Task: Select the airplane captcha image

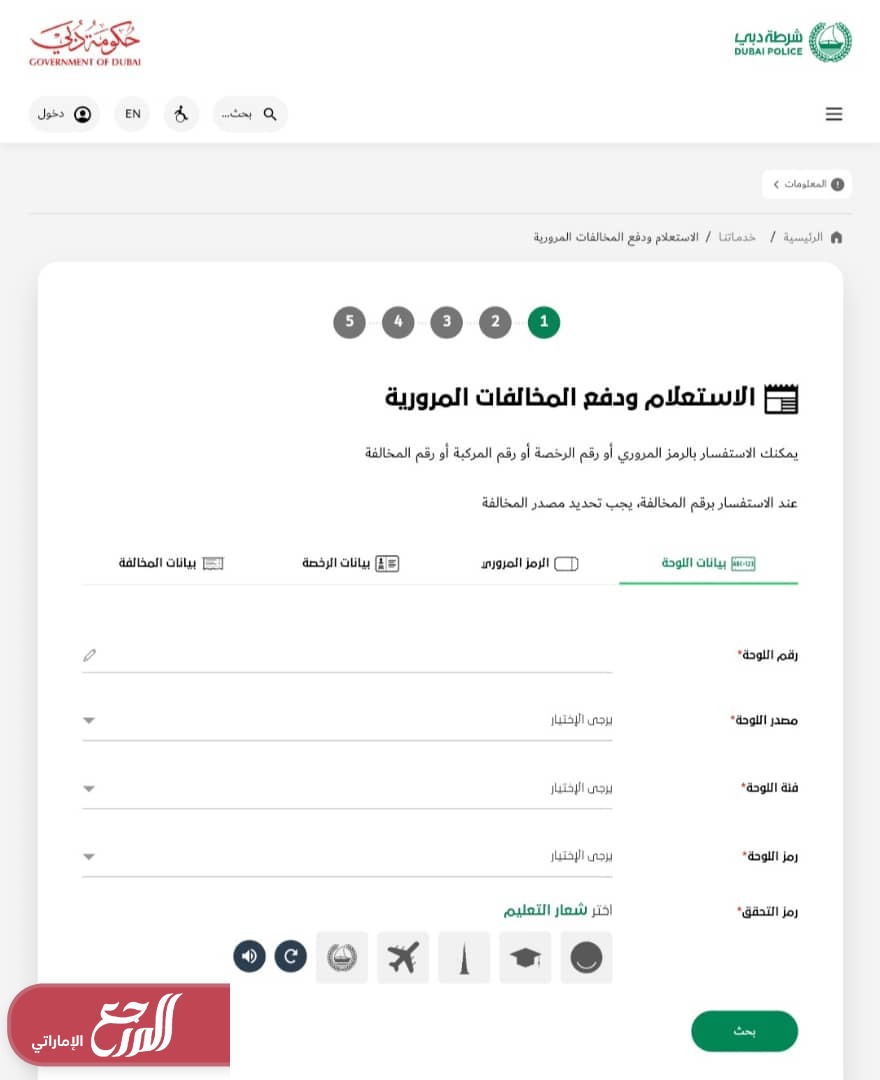Action: (403, 958)
